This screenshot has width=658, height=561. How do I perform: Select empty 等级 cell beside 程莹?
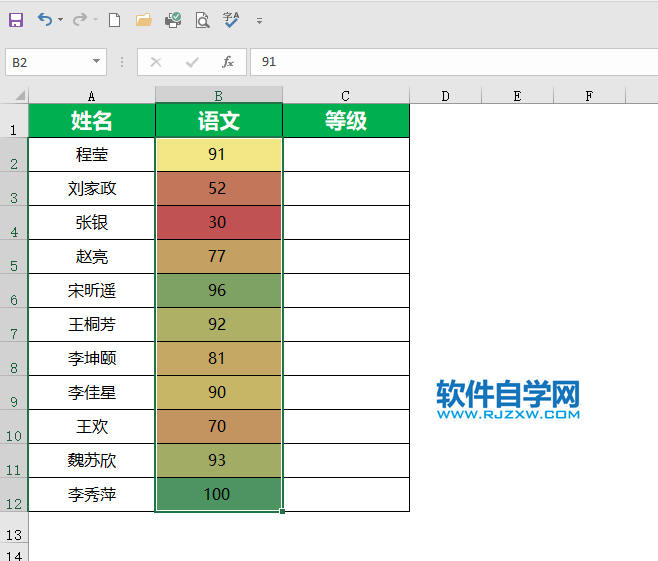point(346,154)
